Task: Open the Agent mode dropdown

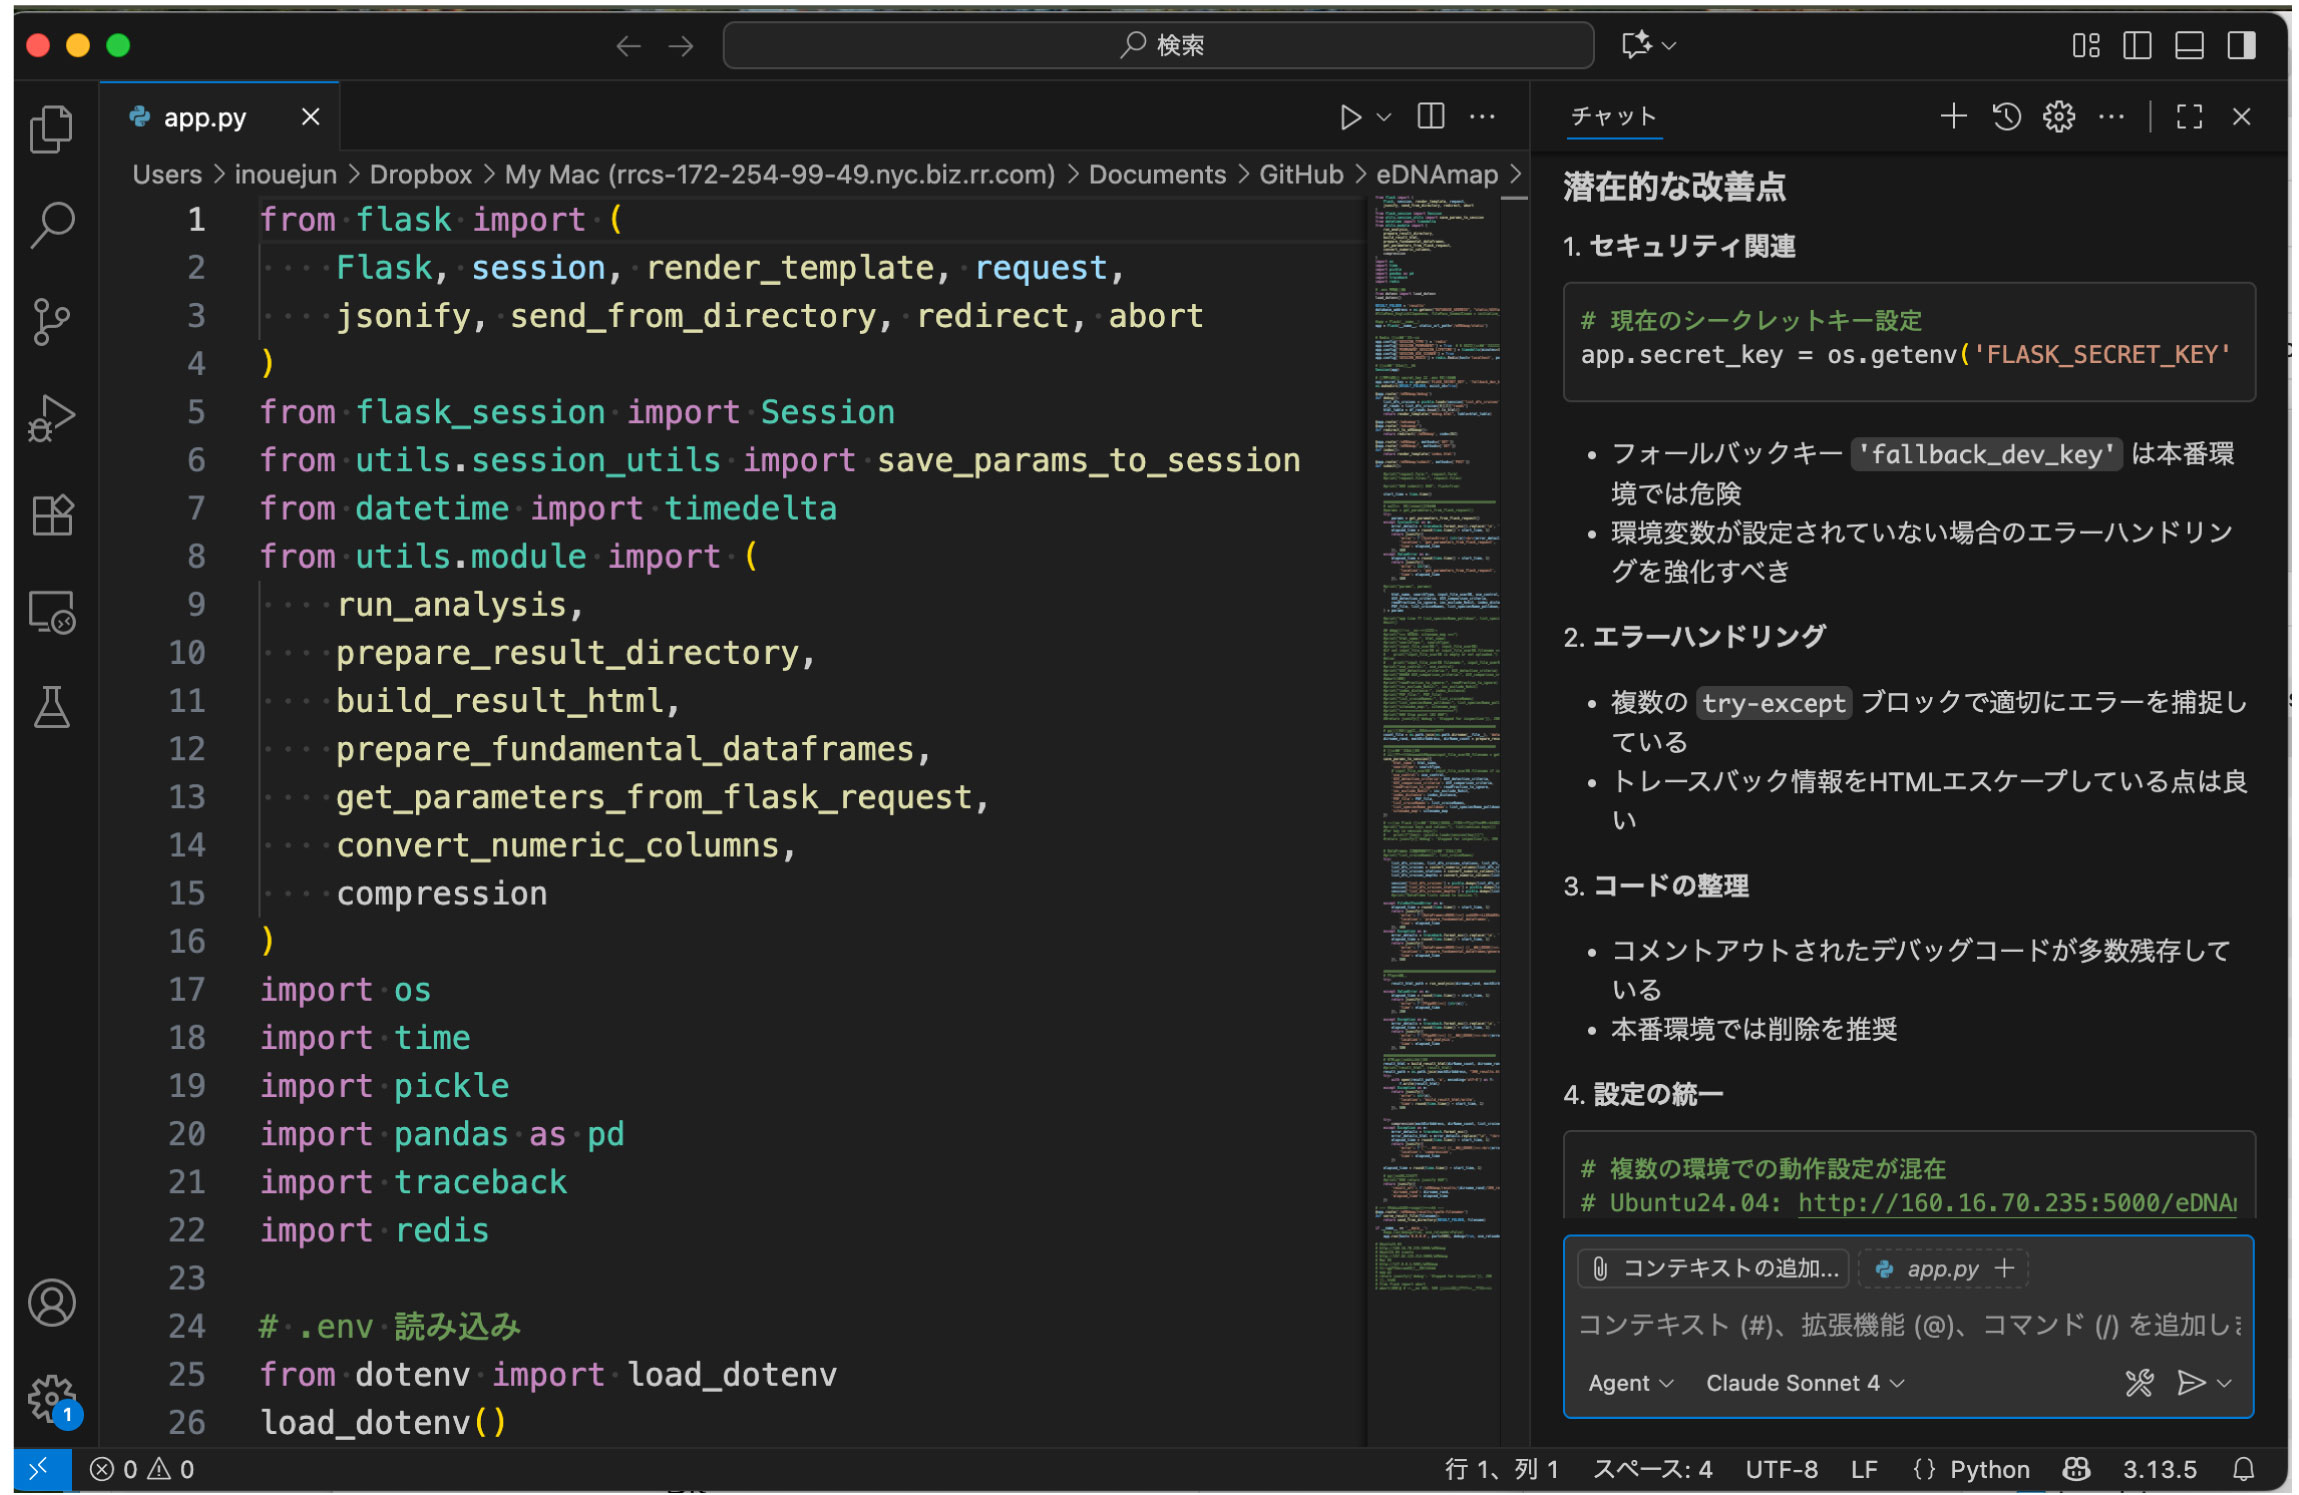Action: (x=1629, y=1383)
